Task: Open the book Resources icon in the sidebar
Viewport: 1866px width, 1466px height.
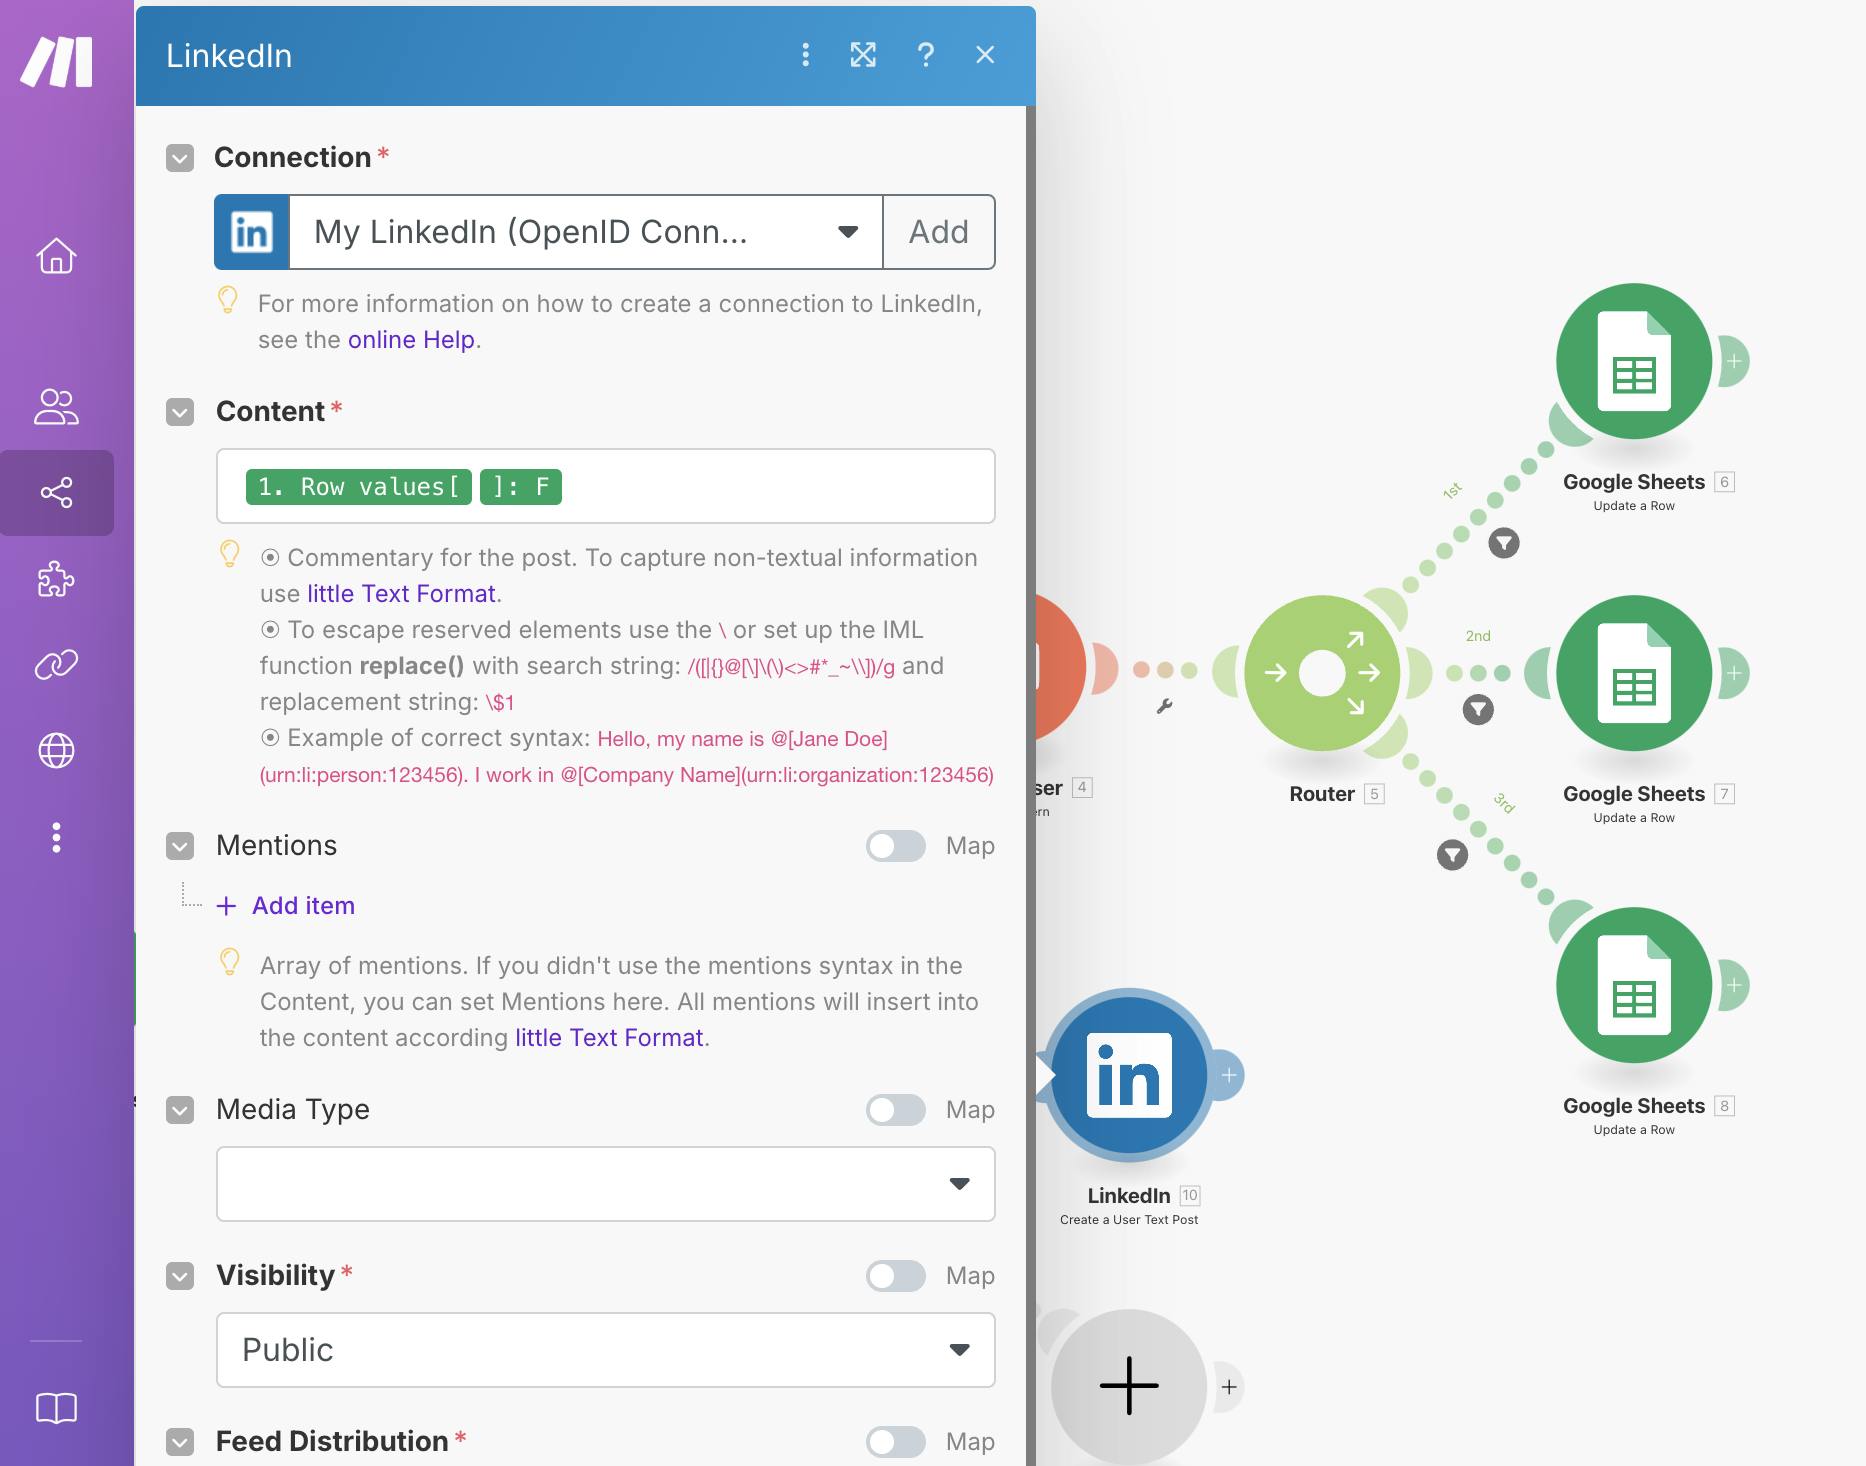Action: tap(56, 1408)
